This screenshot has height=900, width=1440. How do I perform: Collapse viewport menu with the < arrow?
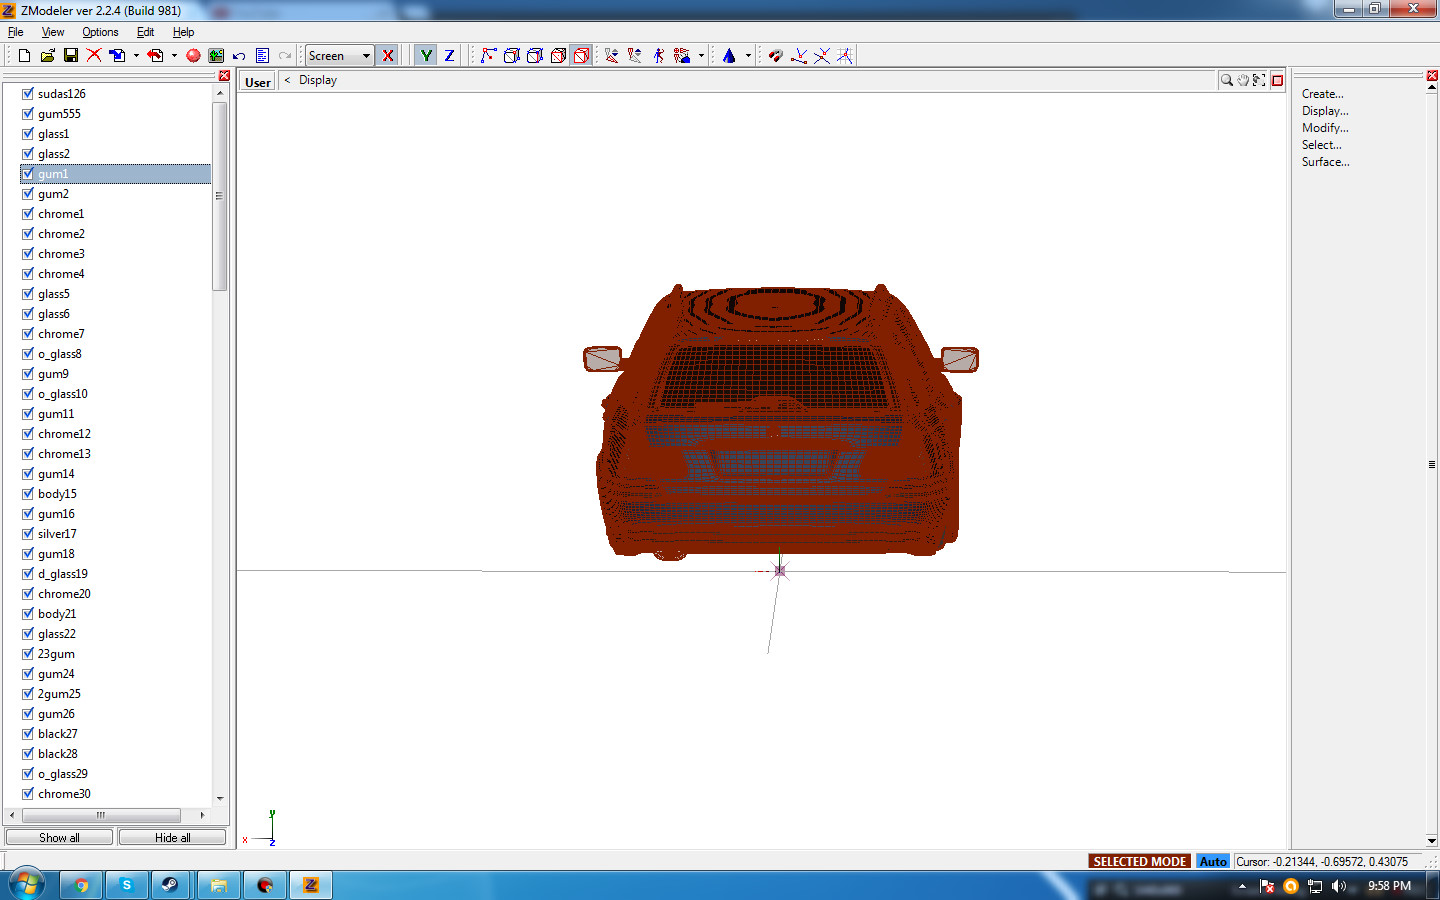coord(287,80)
